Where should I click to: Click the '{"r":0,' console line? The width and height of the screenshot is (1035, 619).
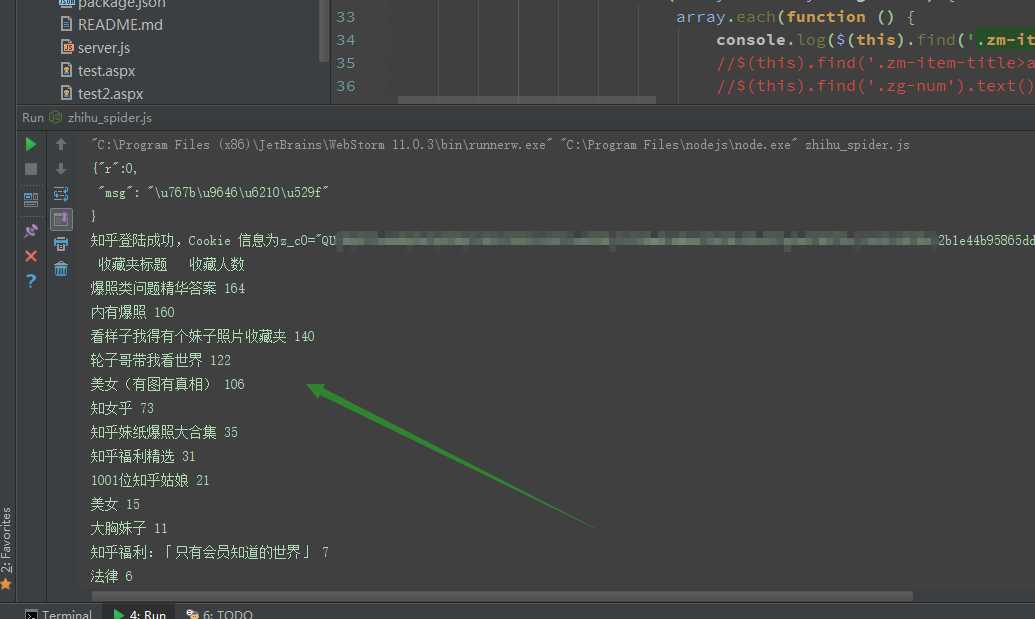pos(114,169)
